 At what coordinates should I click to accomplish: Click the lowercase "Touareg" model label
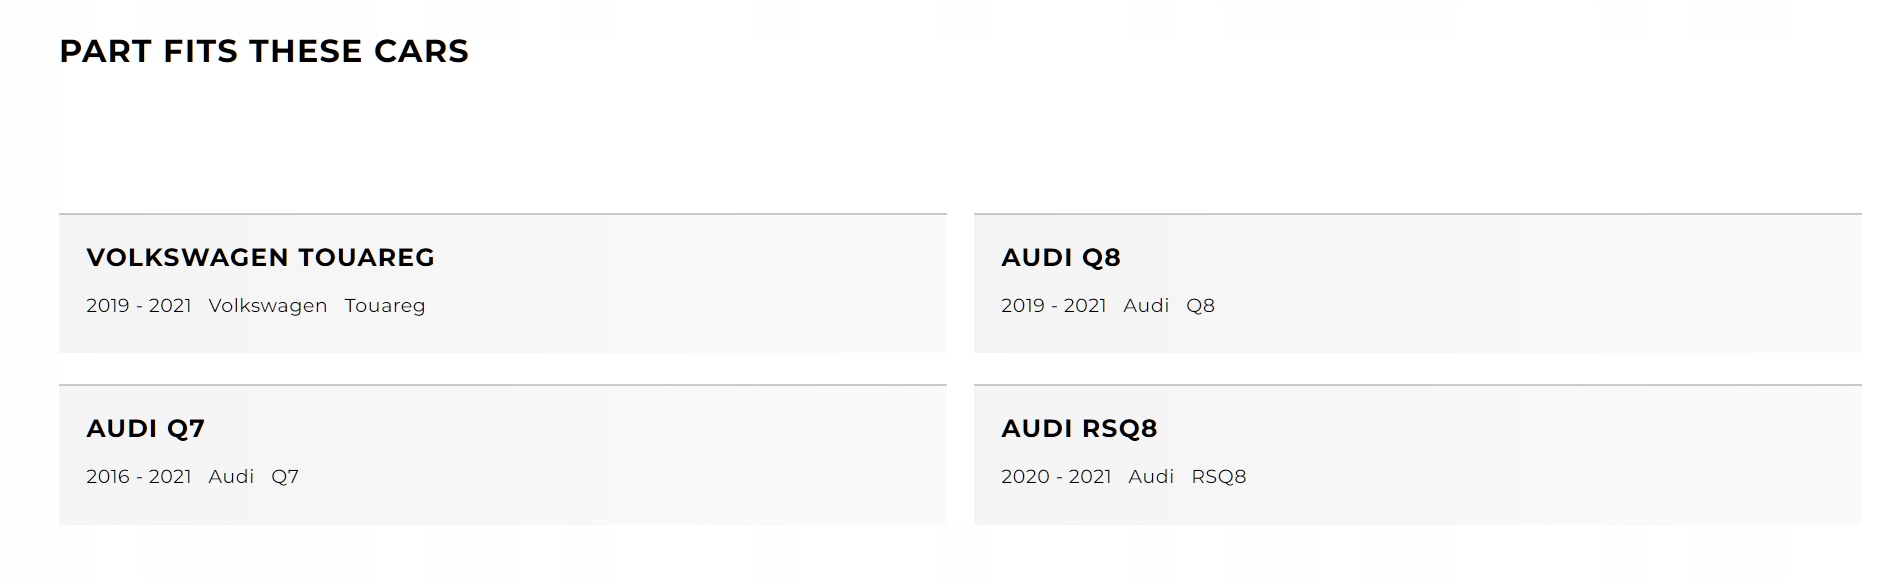pos(385,306)
